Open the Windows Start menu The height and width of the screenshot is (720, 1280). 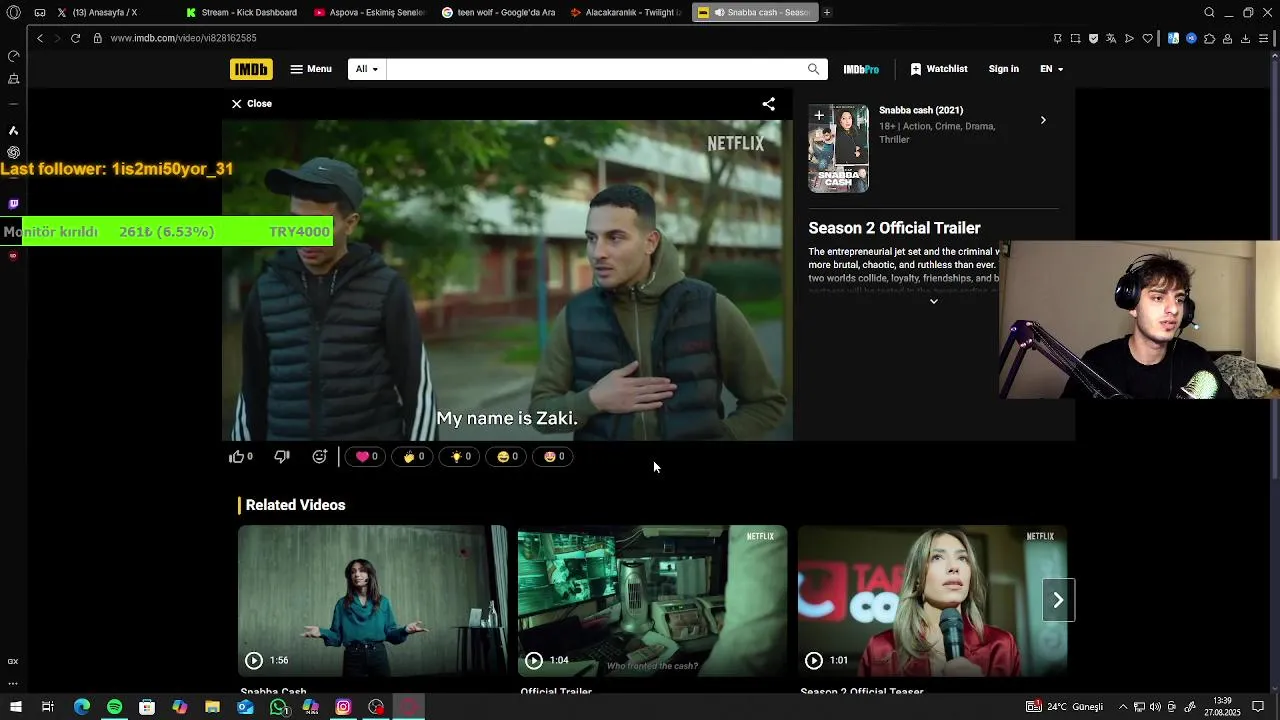pyautogui.click(x=15, y=707)
